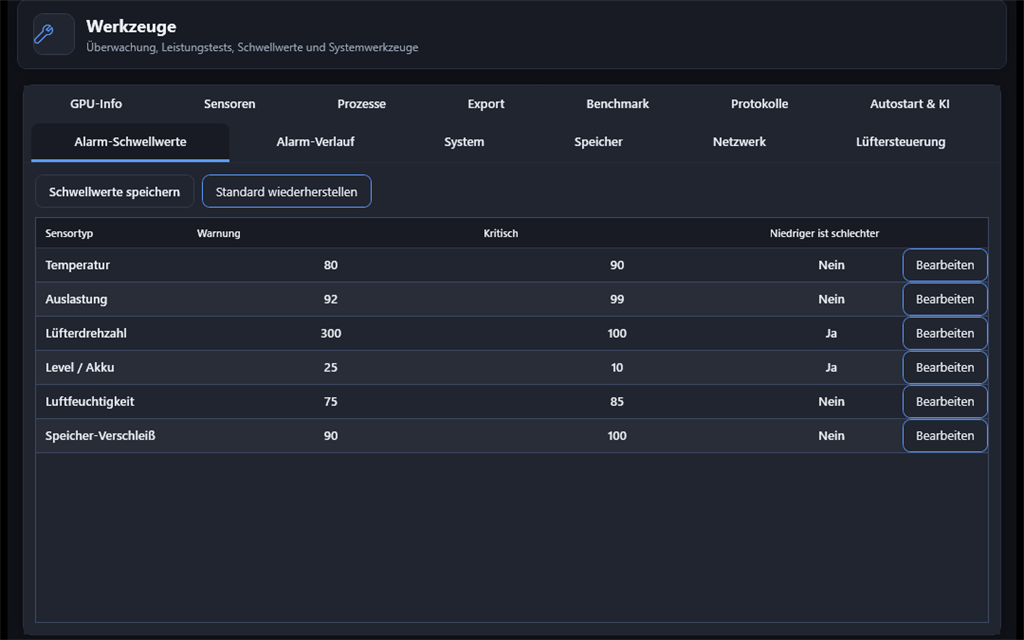Open the Benchmark tab

point(618,104)
